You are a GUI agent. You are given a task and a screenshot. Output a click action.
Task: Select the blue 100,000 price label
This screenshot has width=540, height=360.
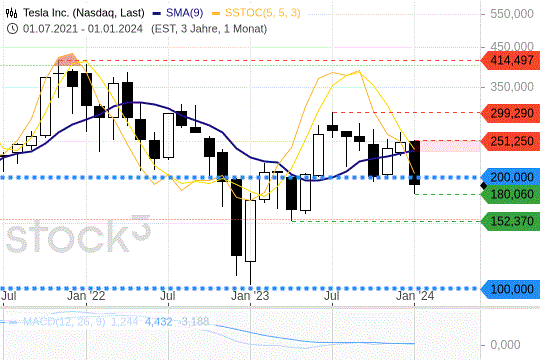pos(511,289)
